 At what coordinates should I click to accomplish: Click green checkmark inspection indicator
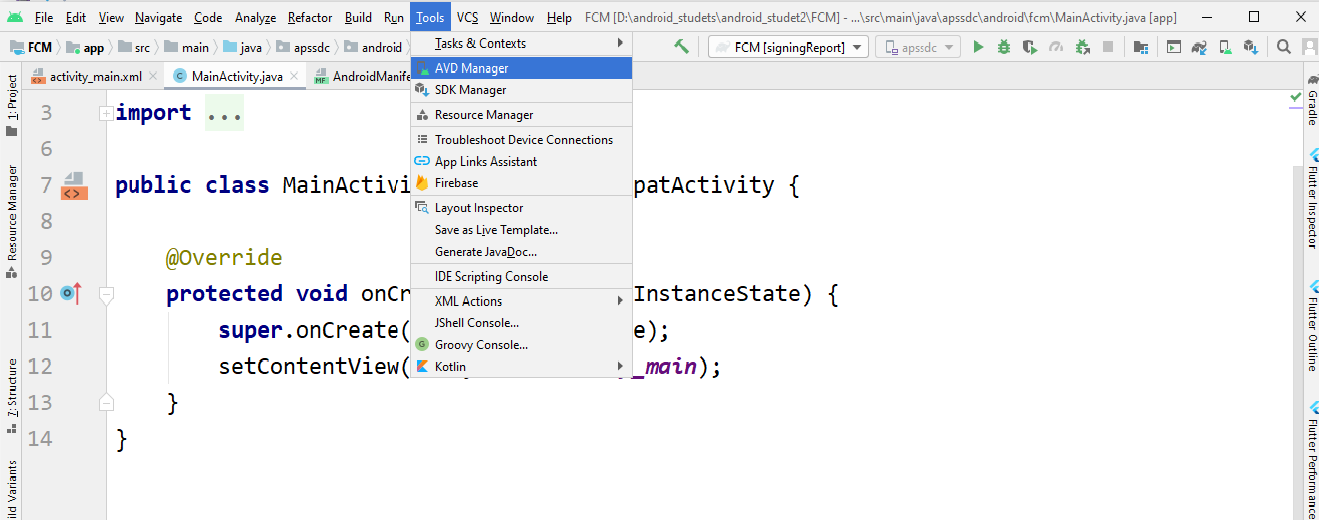tap(1296, 98)
